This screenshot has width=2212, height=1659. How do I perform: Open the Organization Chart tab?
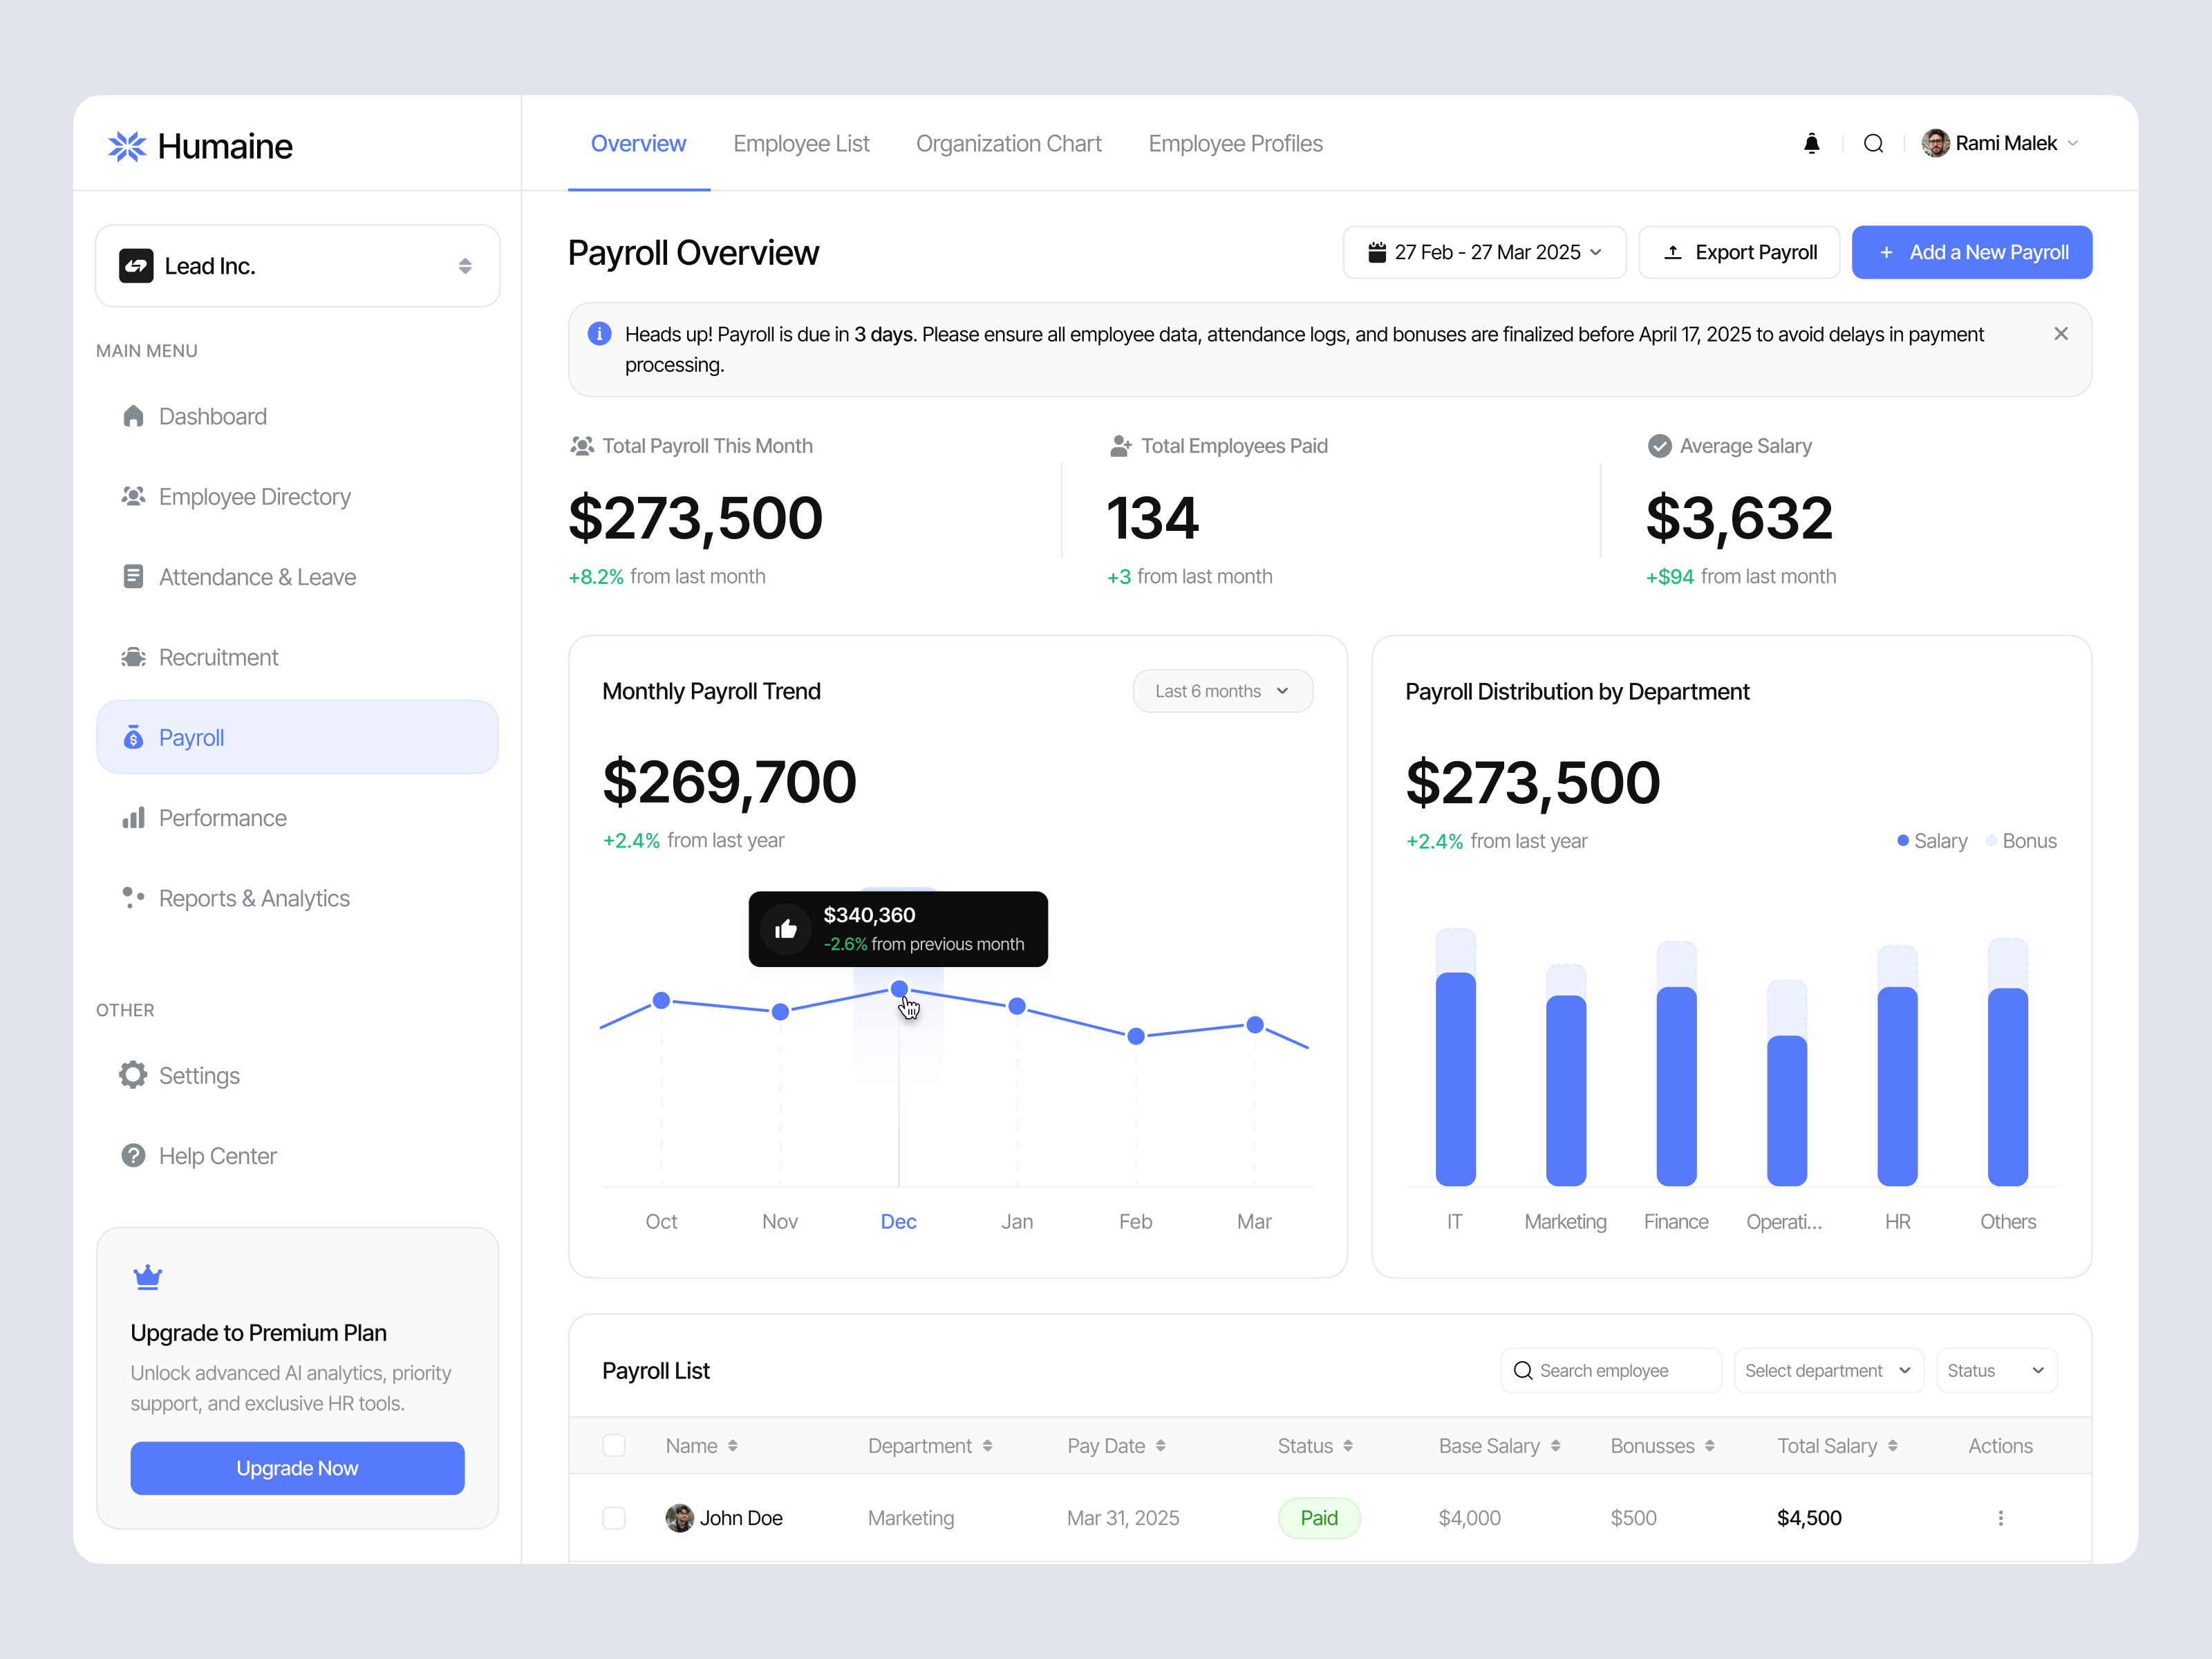[x=1008, y=143]
